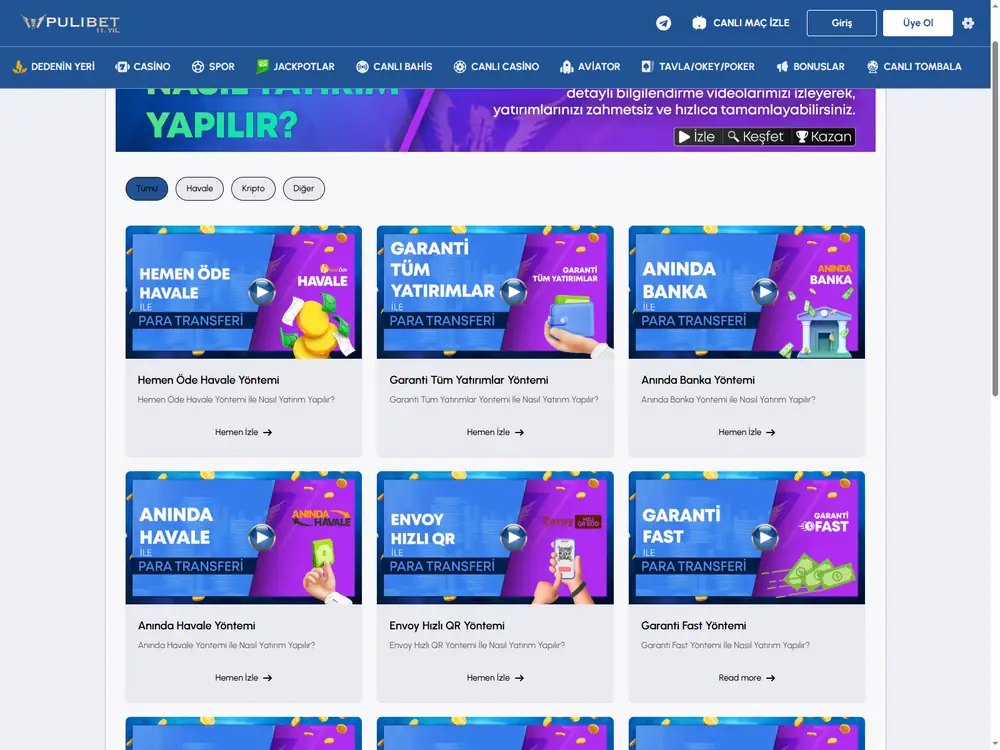The width and height of the screenshot is (1000, 750).
Task: Select the Tümü filter tab
Action: (x=147, y=189)
